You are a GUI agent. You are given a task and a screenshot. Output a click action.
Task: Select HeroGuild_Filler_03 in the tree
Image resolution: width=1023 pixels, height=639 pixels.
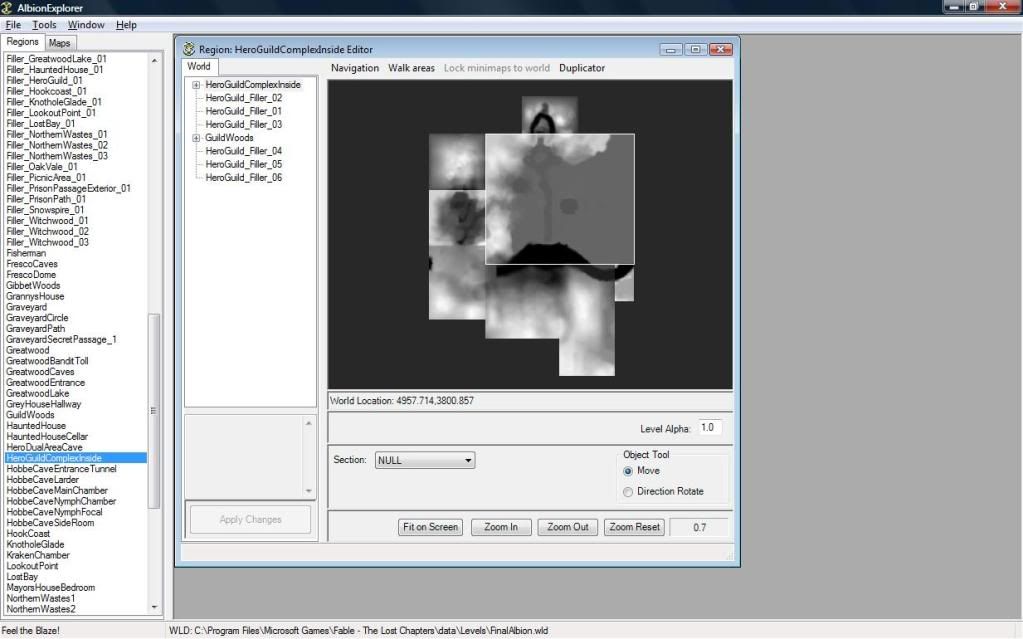coord(243,125)
